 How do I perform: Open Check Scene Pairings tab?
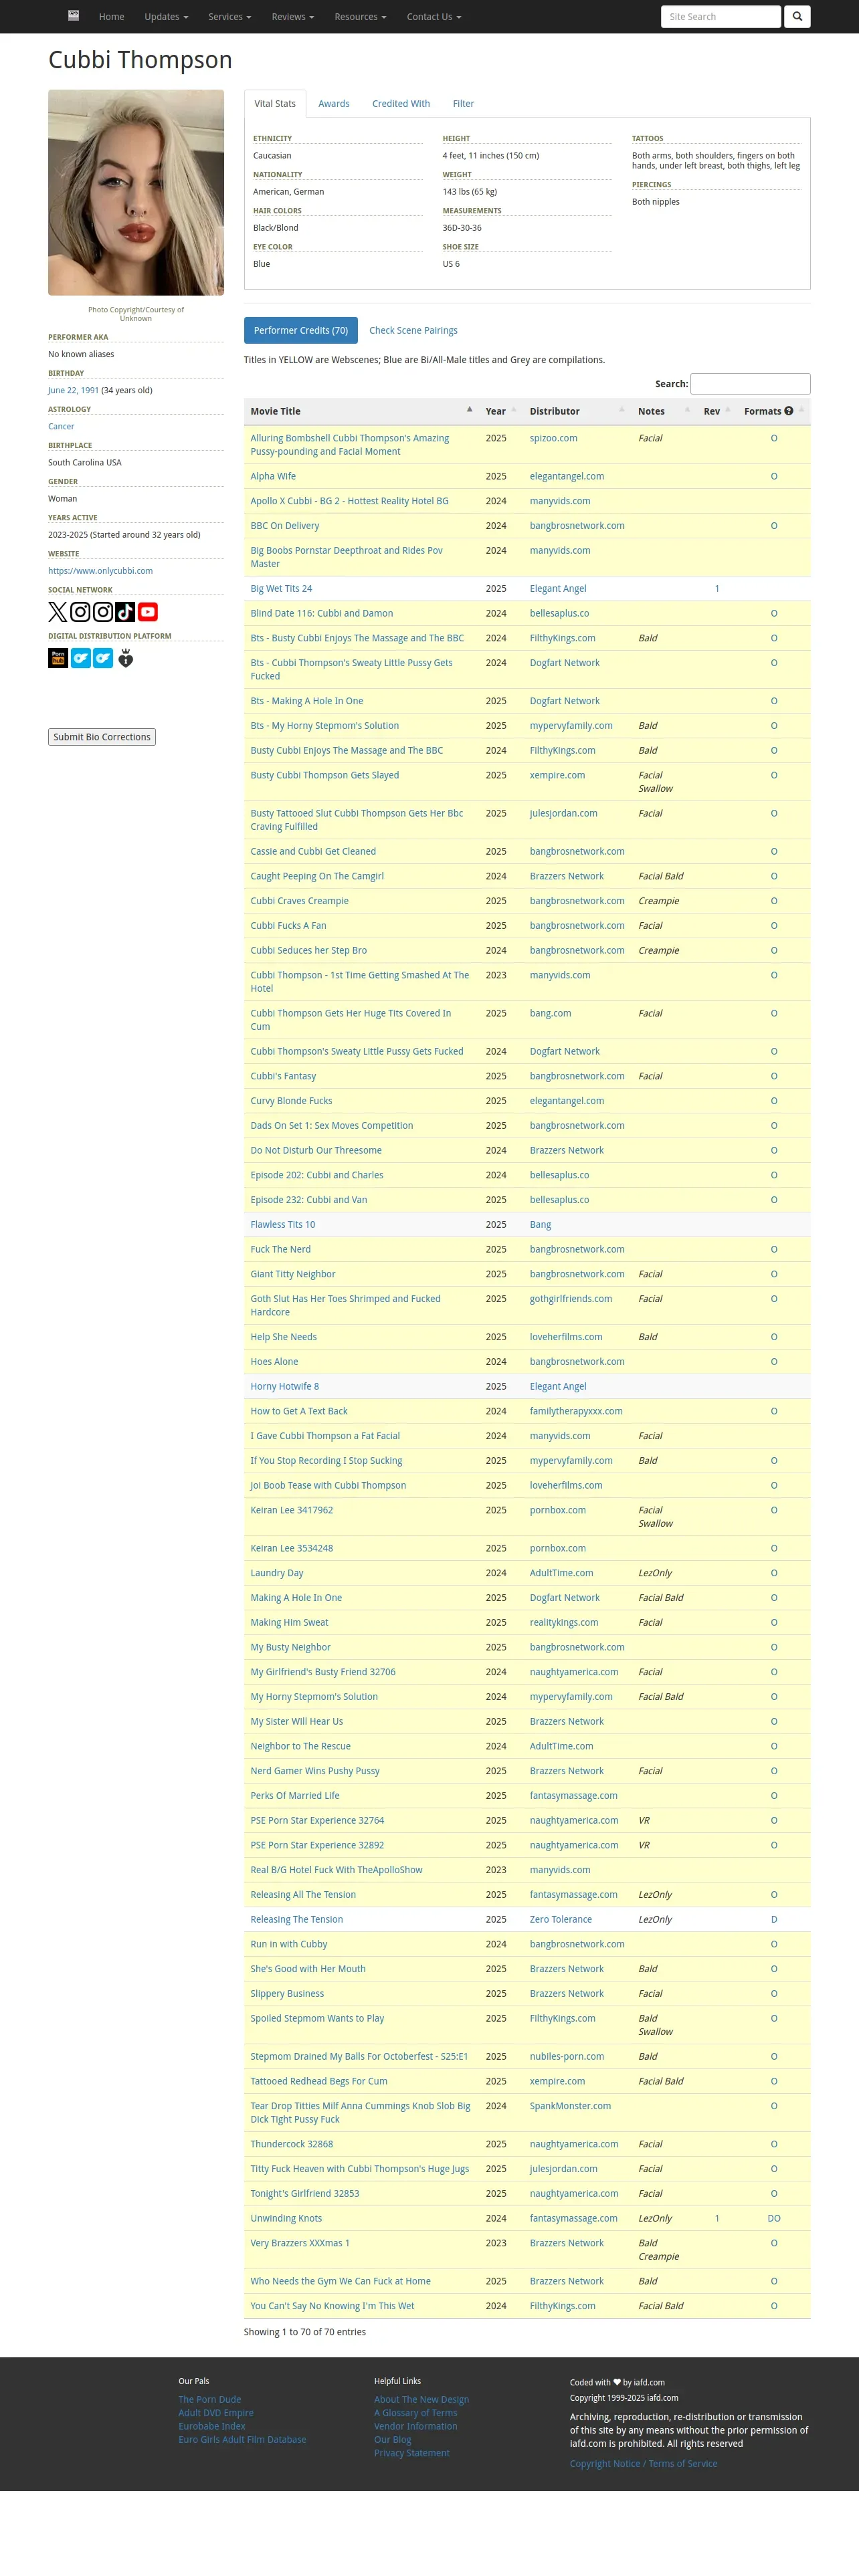click(x=413, y=330)
